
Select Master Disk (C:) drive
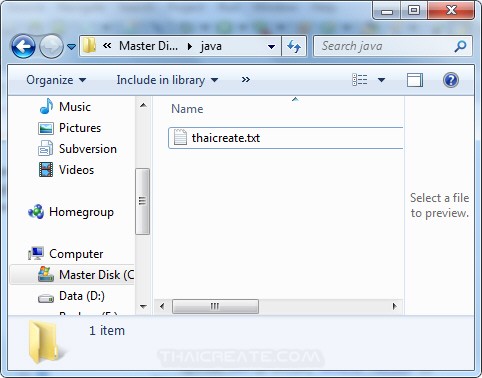pyautogui.click(x=72, y=275)
